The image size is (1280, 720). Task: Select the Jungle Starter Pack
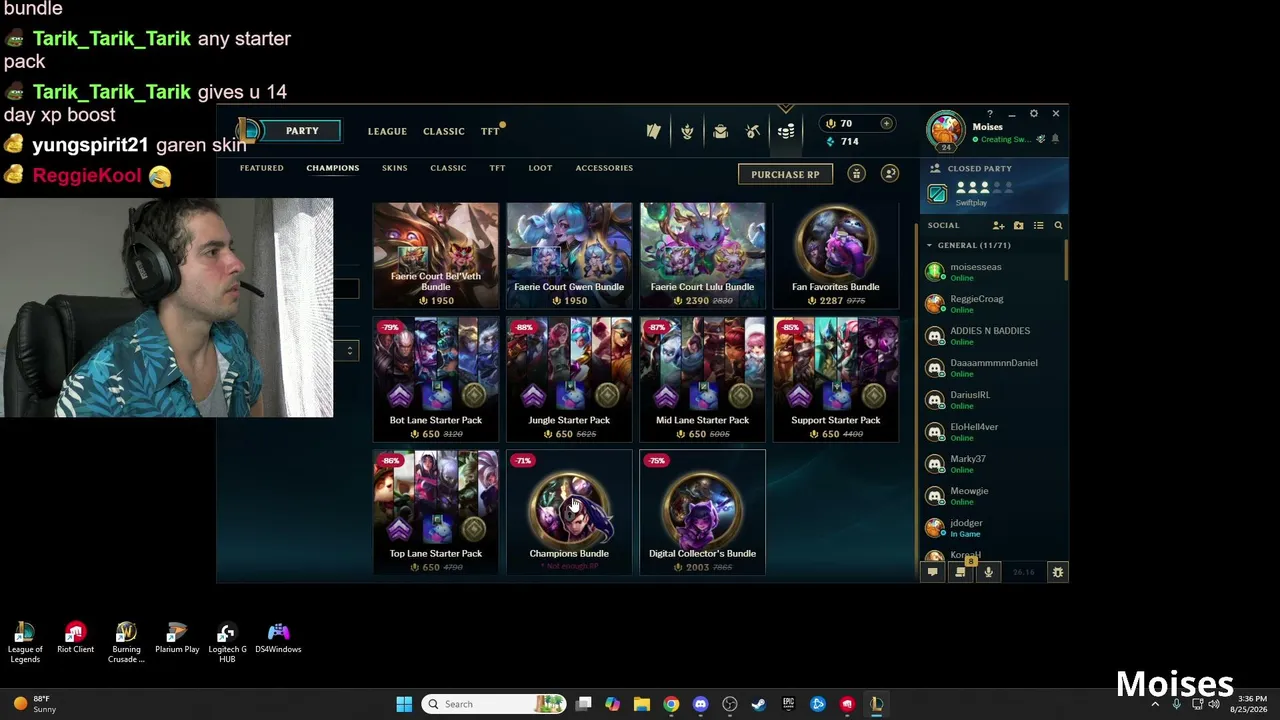tap(569, 379)
